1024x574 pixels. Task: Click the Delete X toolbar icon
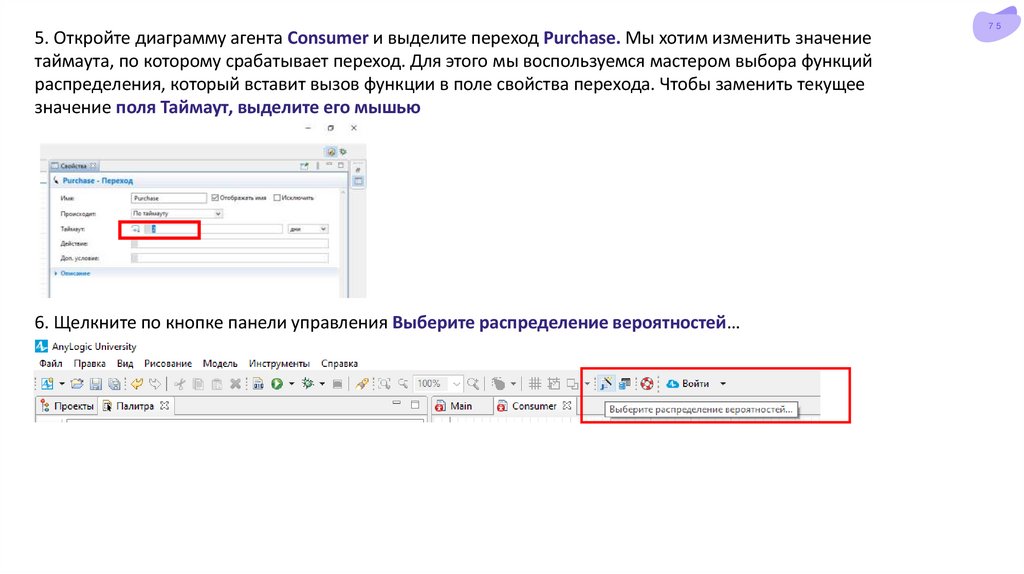235,383
